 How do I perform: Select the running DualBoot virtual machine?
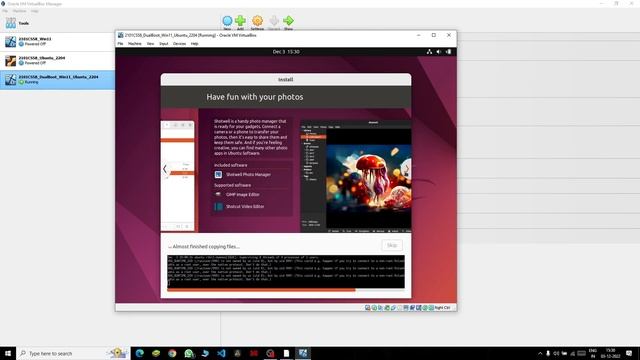click(57, 80)
